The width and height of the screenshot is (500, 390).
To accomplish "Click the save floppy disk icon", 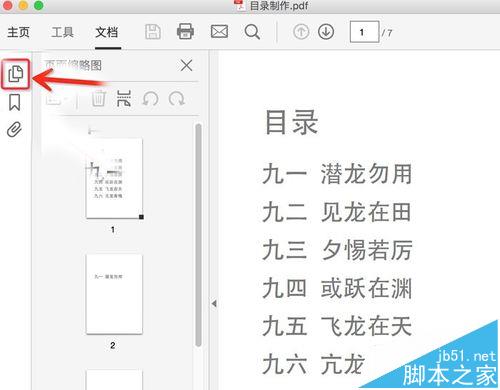I will (x=153, y=32).
